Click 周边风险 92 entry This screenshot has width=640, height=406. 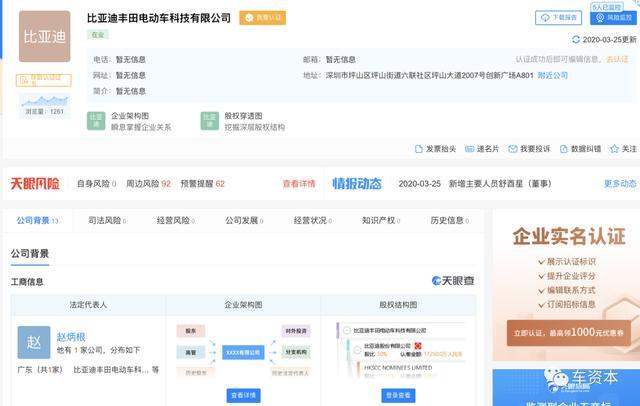(x=148, y=184)
